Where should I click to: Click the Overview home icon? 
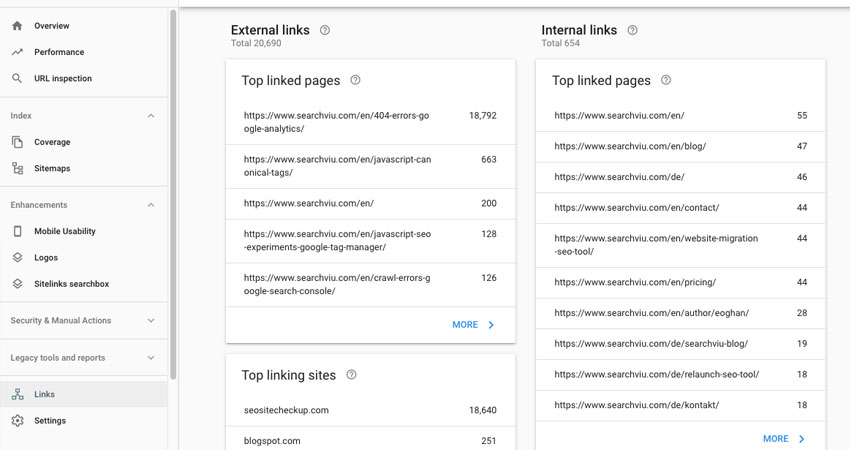[17, 25]
